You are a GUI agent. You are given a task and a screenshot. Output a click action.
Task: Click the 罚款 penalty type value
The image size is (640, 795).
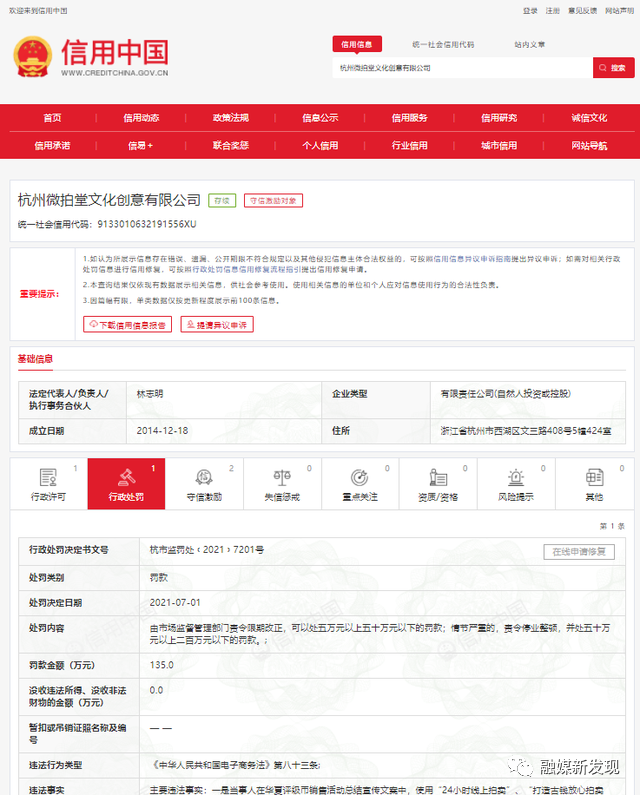tap(159, 577)
